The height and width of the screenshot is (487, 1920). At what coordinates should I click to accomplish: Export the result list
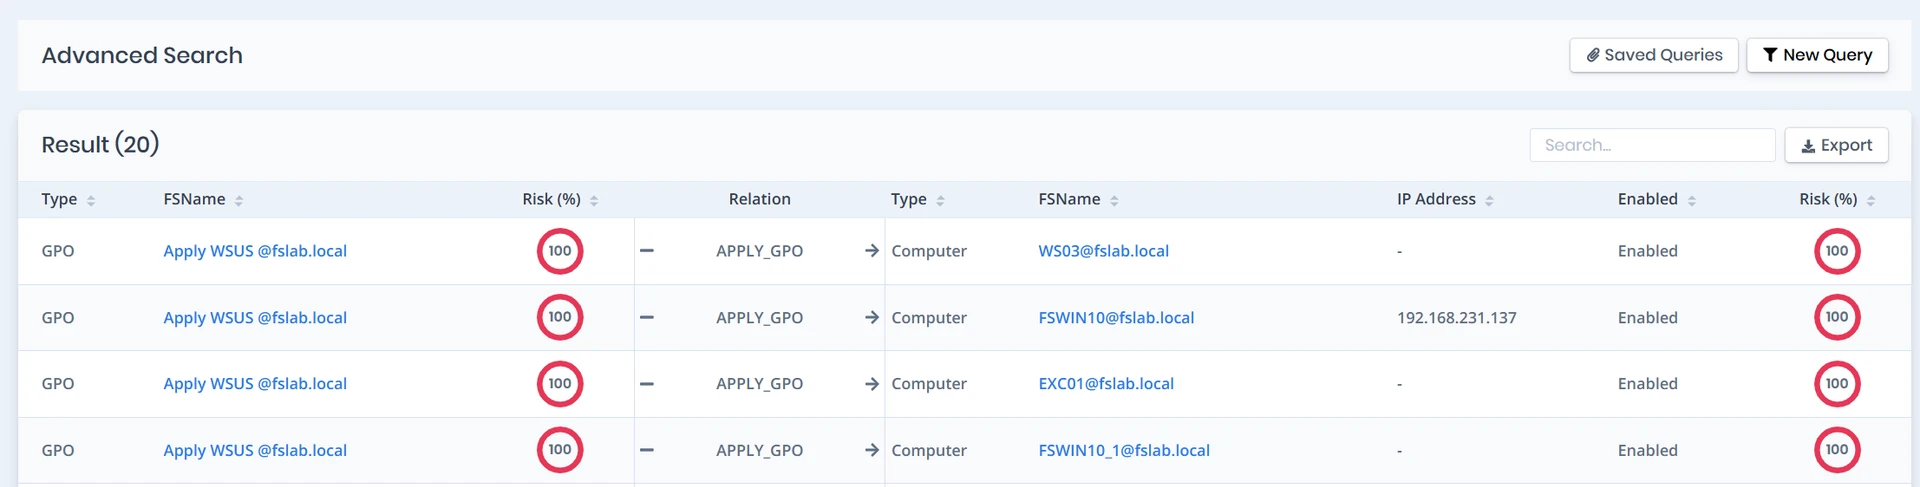tap(1836, 145)
